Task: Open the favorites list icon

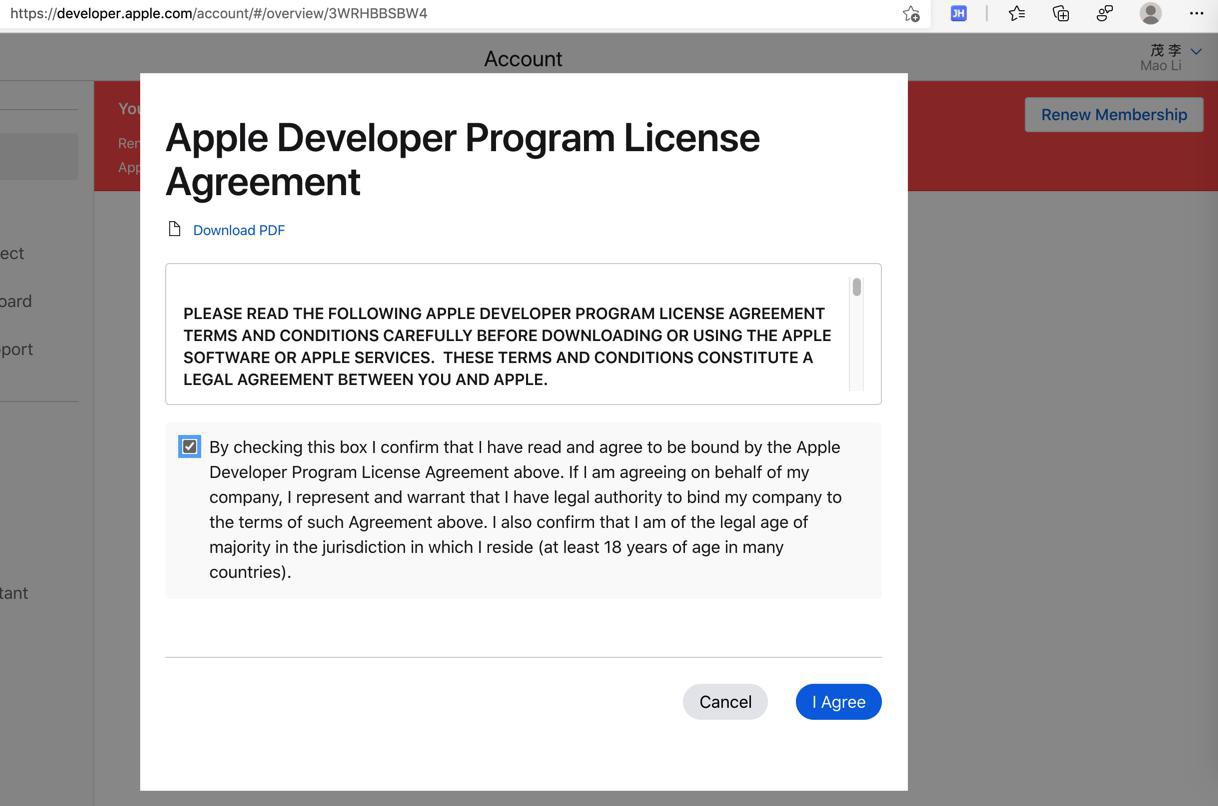Action: point(1017,13)
